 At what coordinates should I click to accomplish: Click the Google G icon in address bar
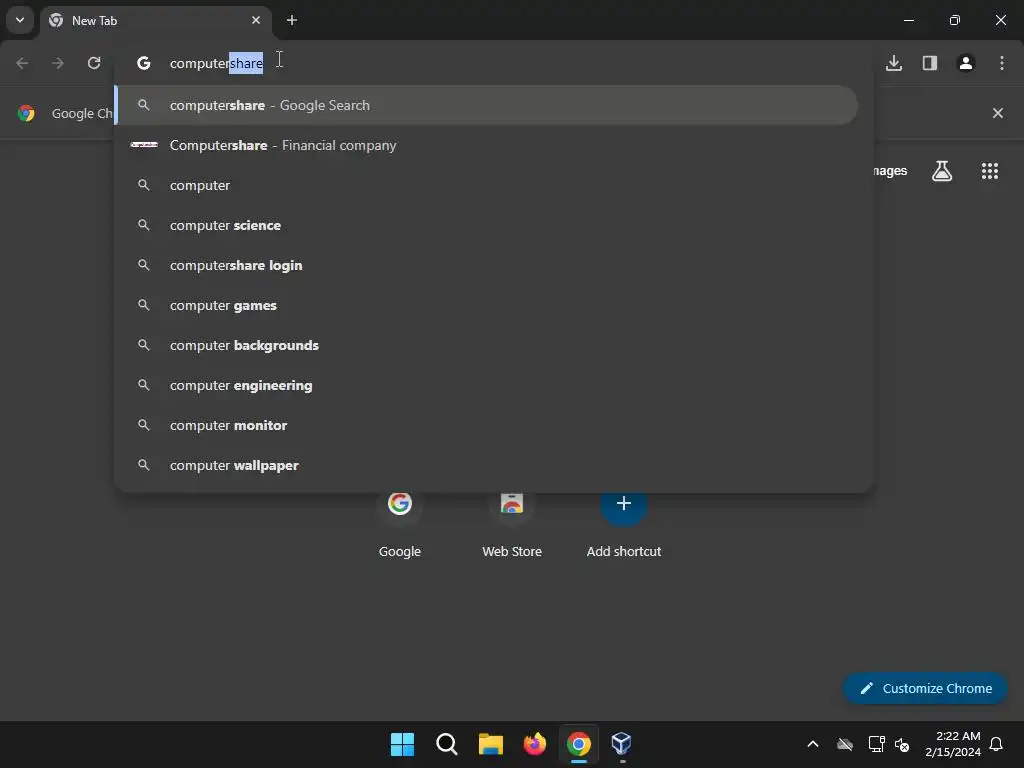144,63
